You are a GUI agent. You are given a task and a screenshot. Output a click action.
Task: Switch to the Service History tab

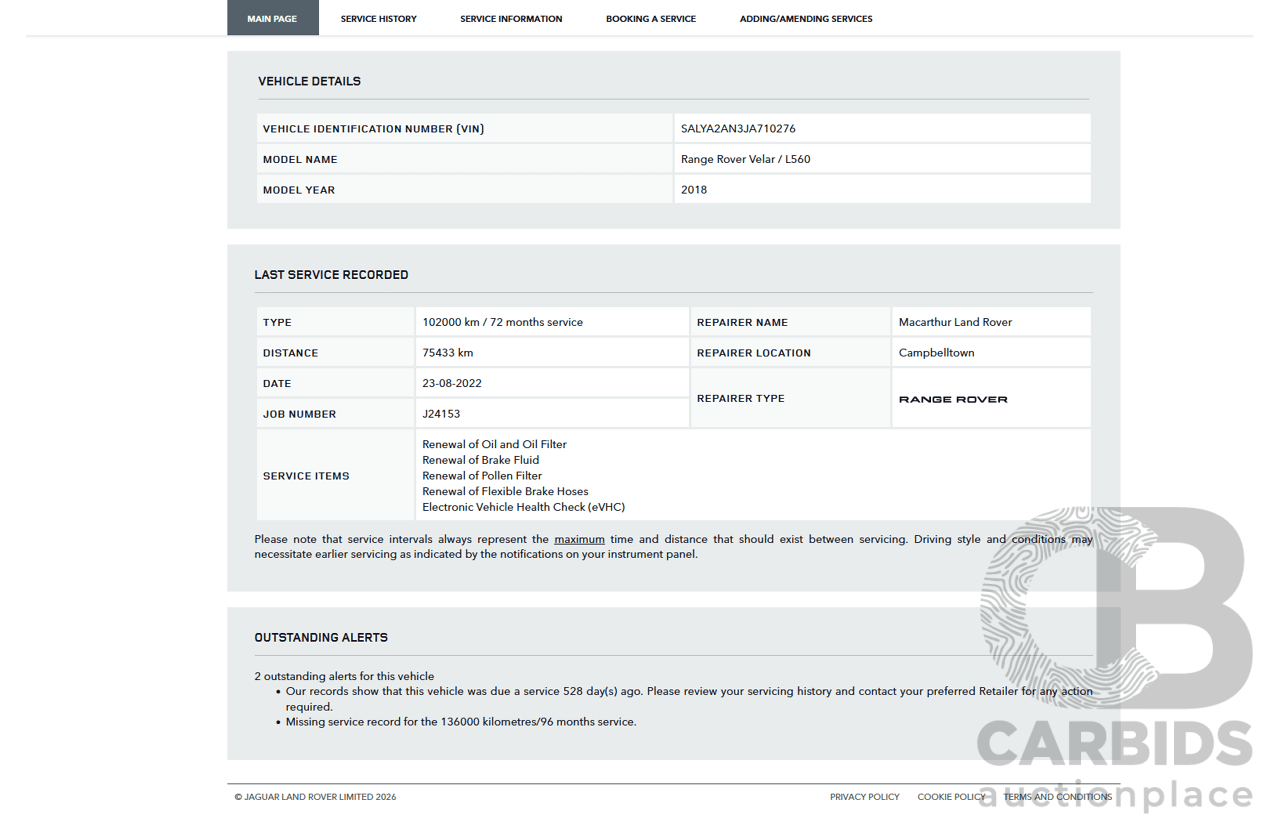[378, 18]
